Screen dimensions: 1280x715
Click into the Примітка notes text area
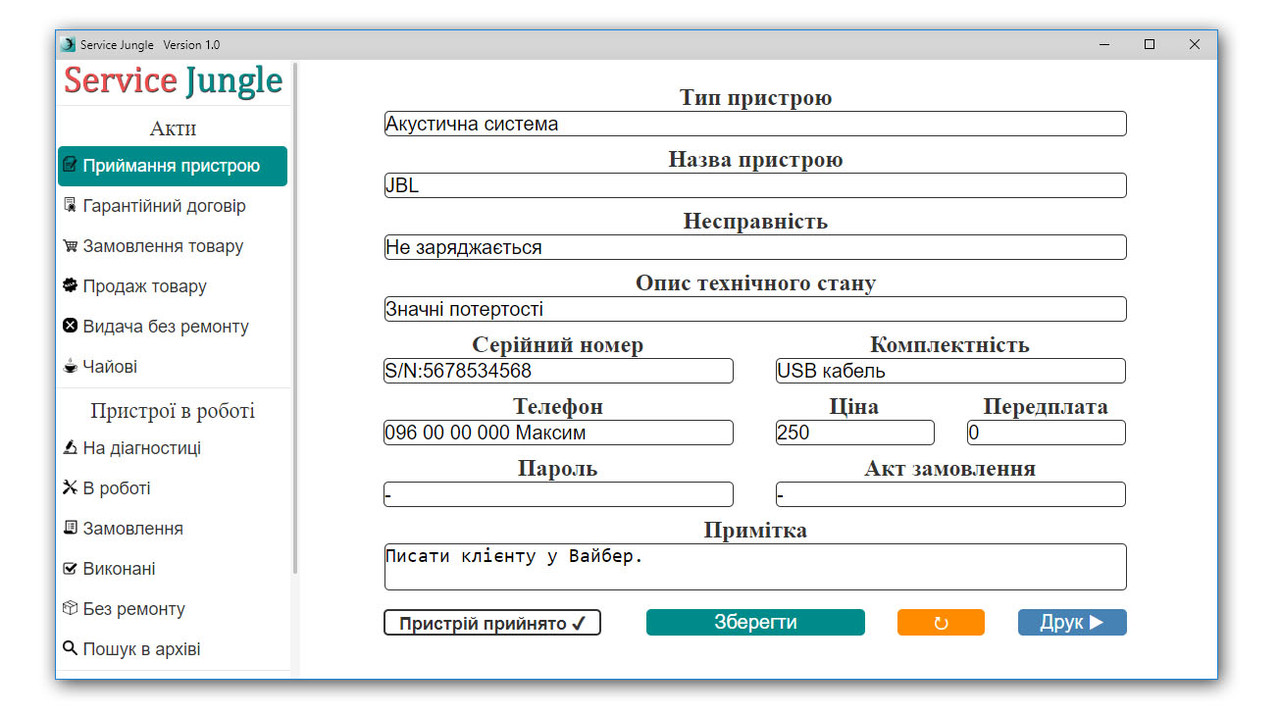[755, 567]
